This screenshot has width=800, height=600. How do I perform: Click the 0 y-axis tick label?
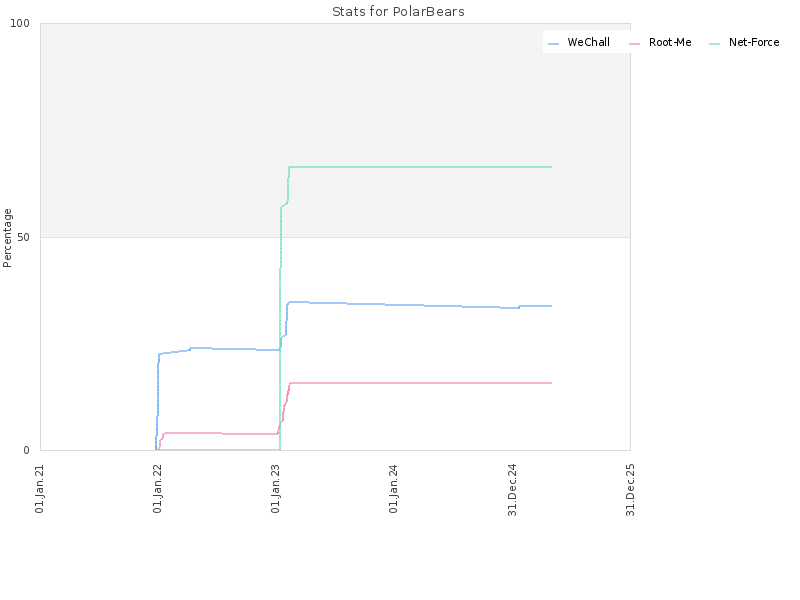[x=27, y=450]
